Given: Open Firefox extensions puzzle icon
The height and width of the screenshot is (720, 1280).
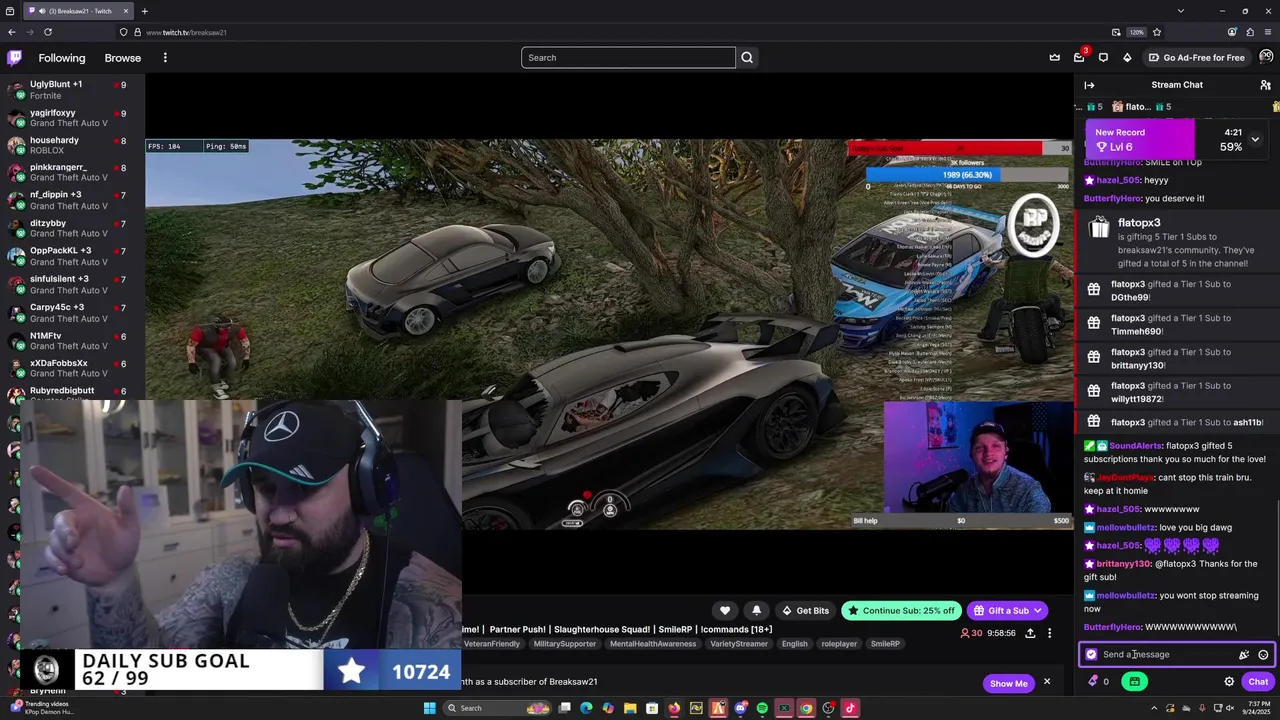Looking at the screenshot, I should tap(1249, 32).
